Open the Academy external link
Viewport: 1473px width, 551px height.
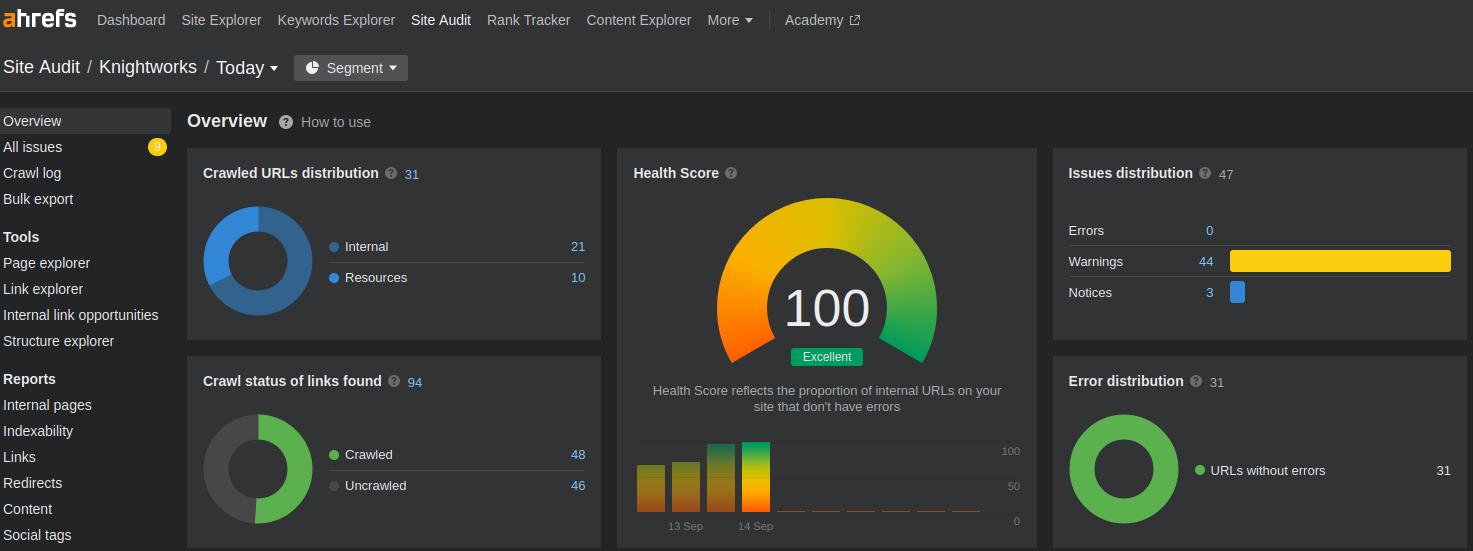click(822, 20)
